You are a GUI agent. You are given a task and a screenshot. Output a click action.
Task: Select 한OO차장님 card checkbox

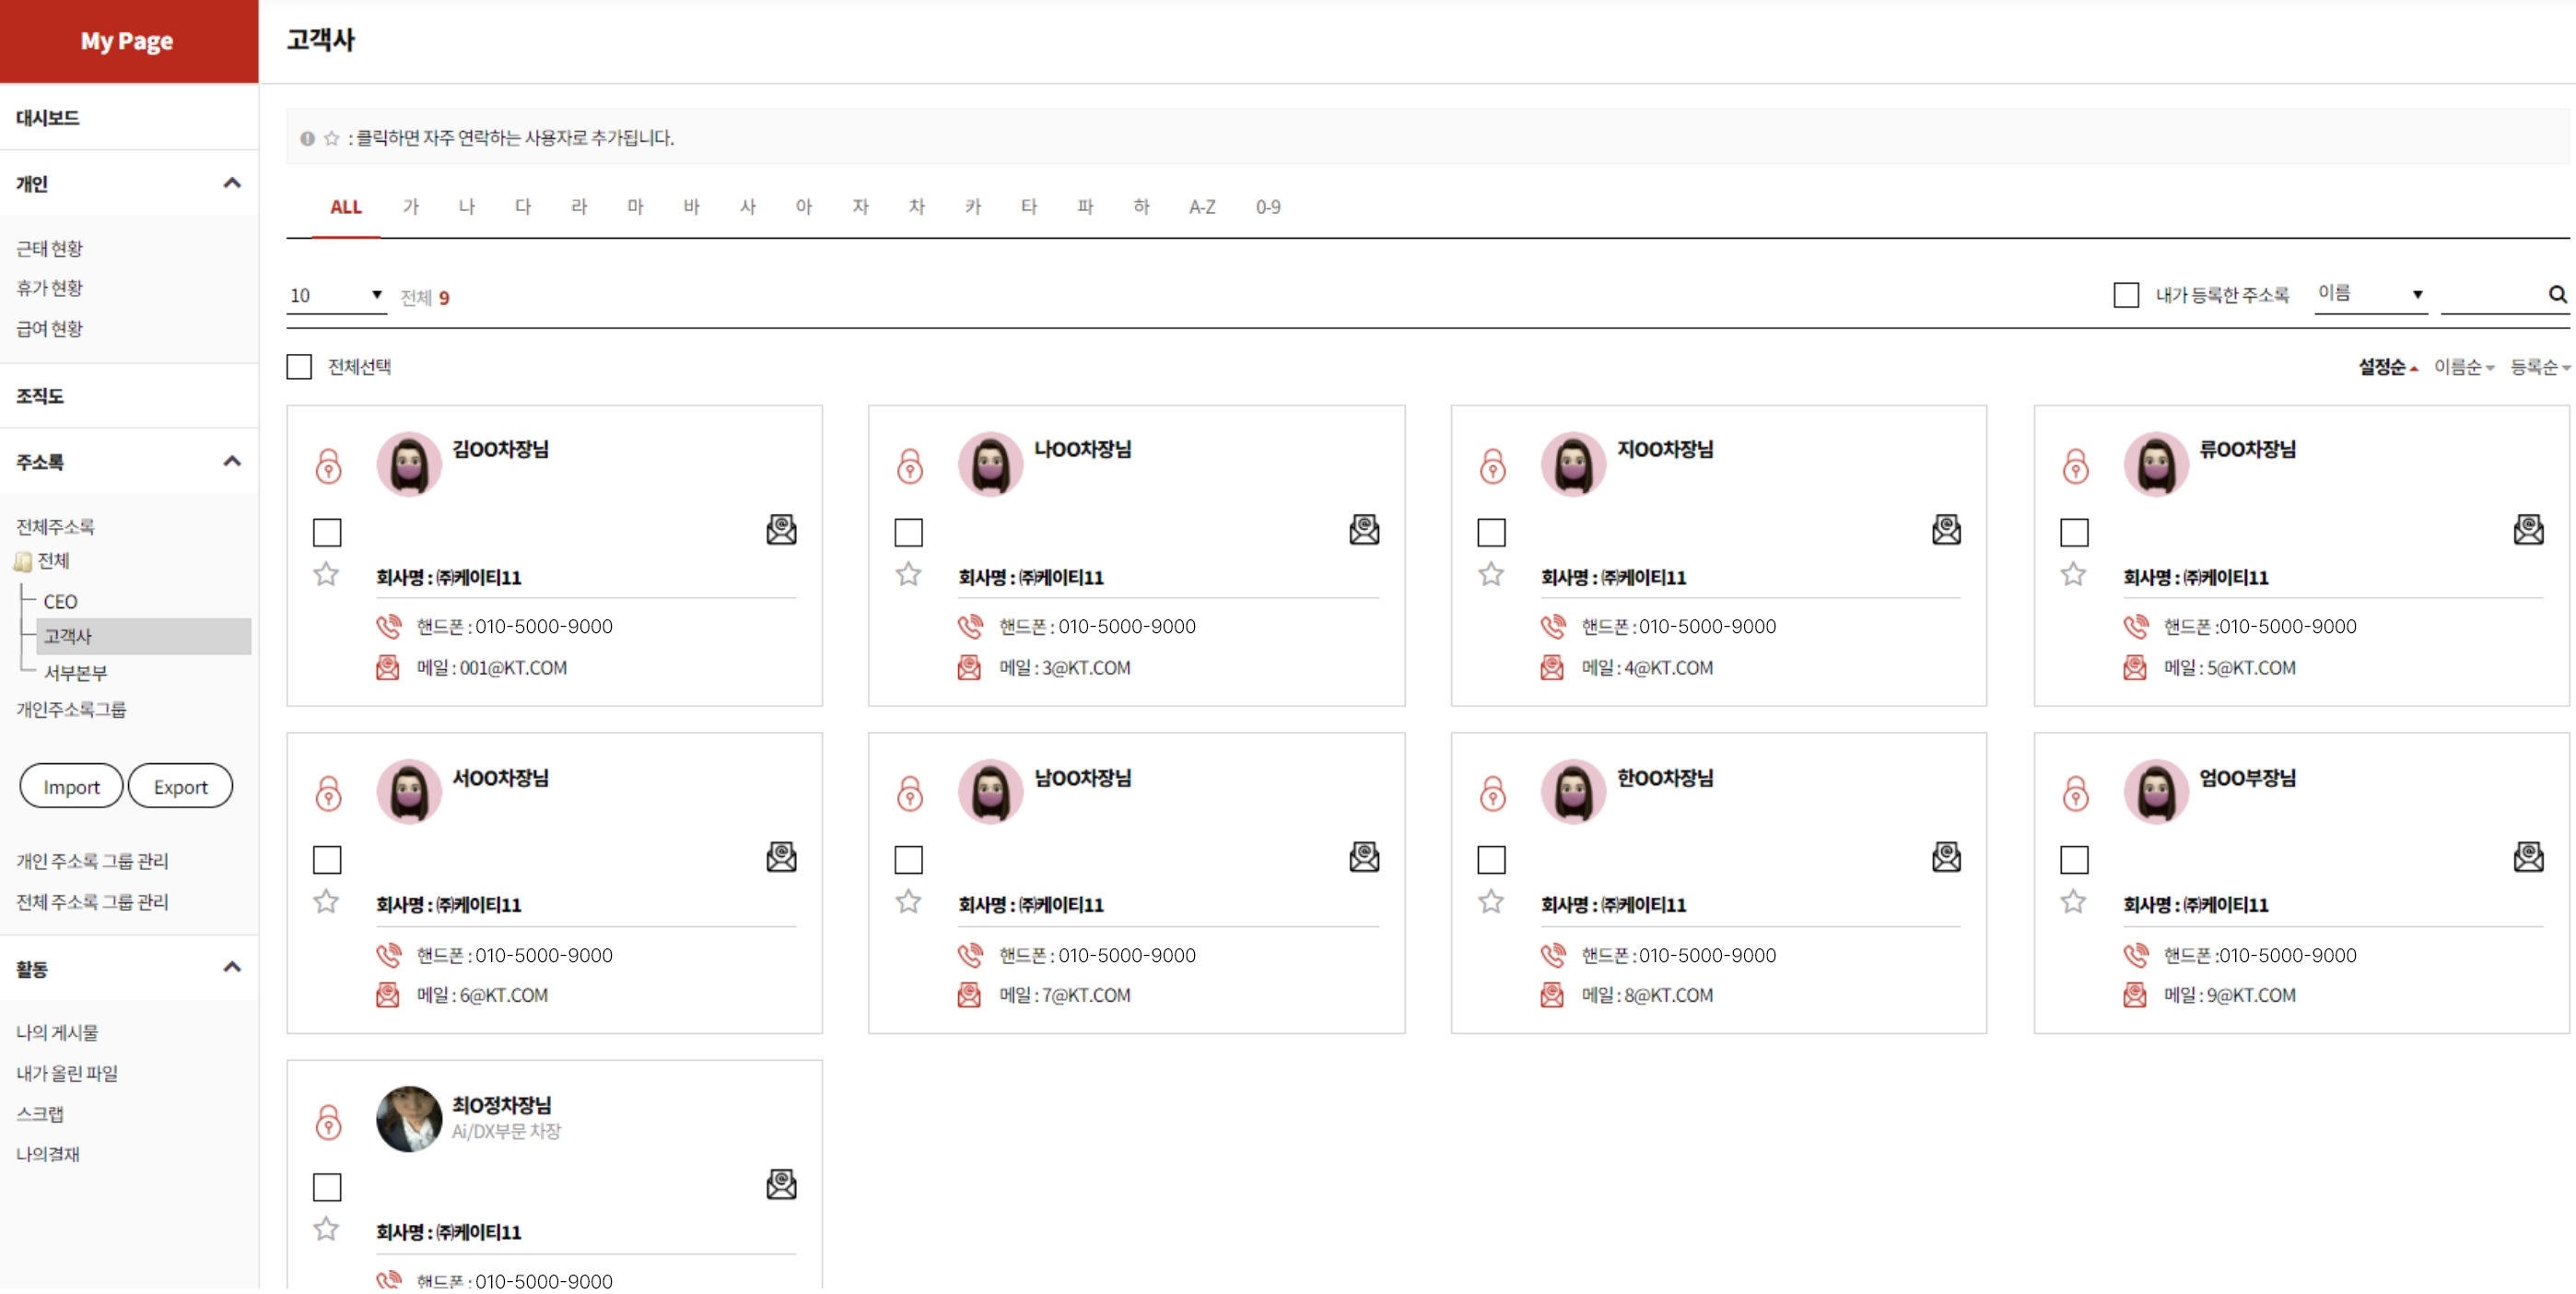[1492, 861]
